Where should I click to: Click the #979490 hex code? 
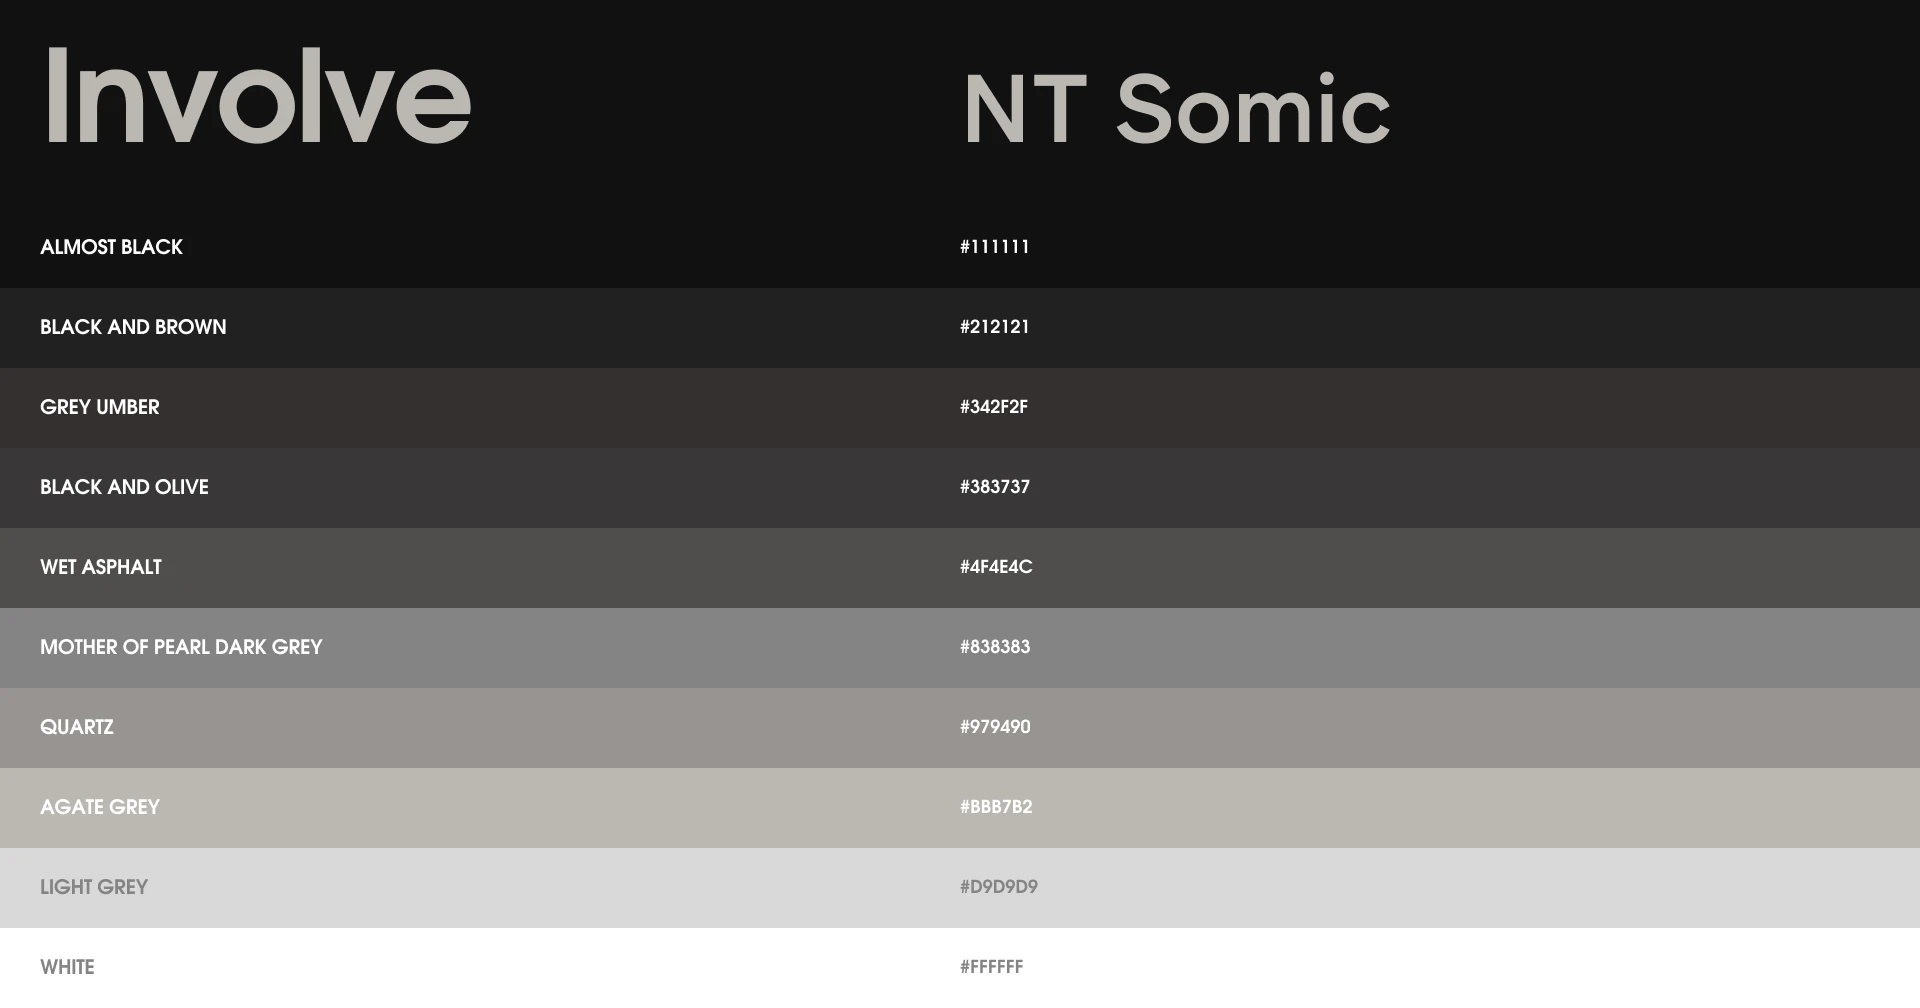tap(994, 727)
